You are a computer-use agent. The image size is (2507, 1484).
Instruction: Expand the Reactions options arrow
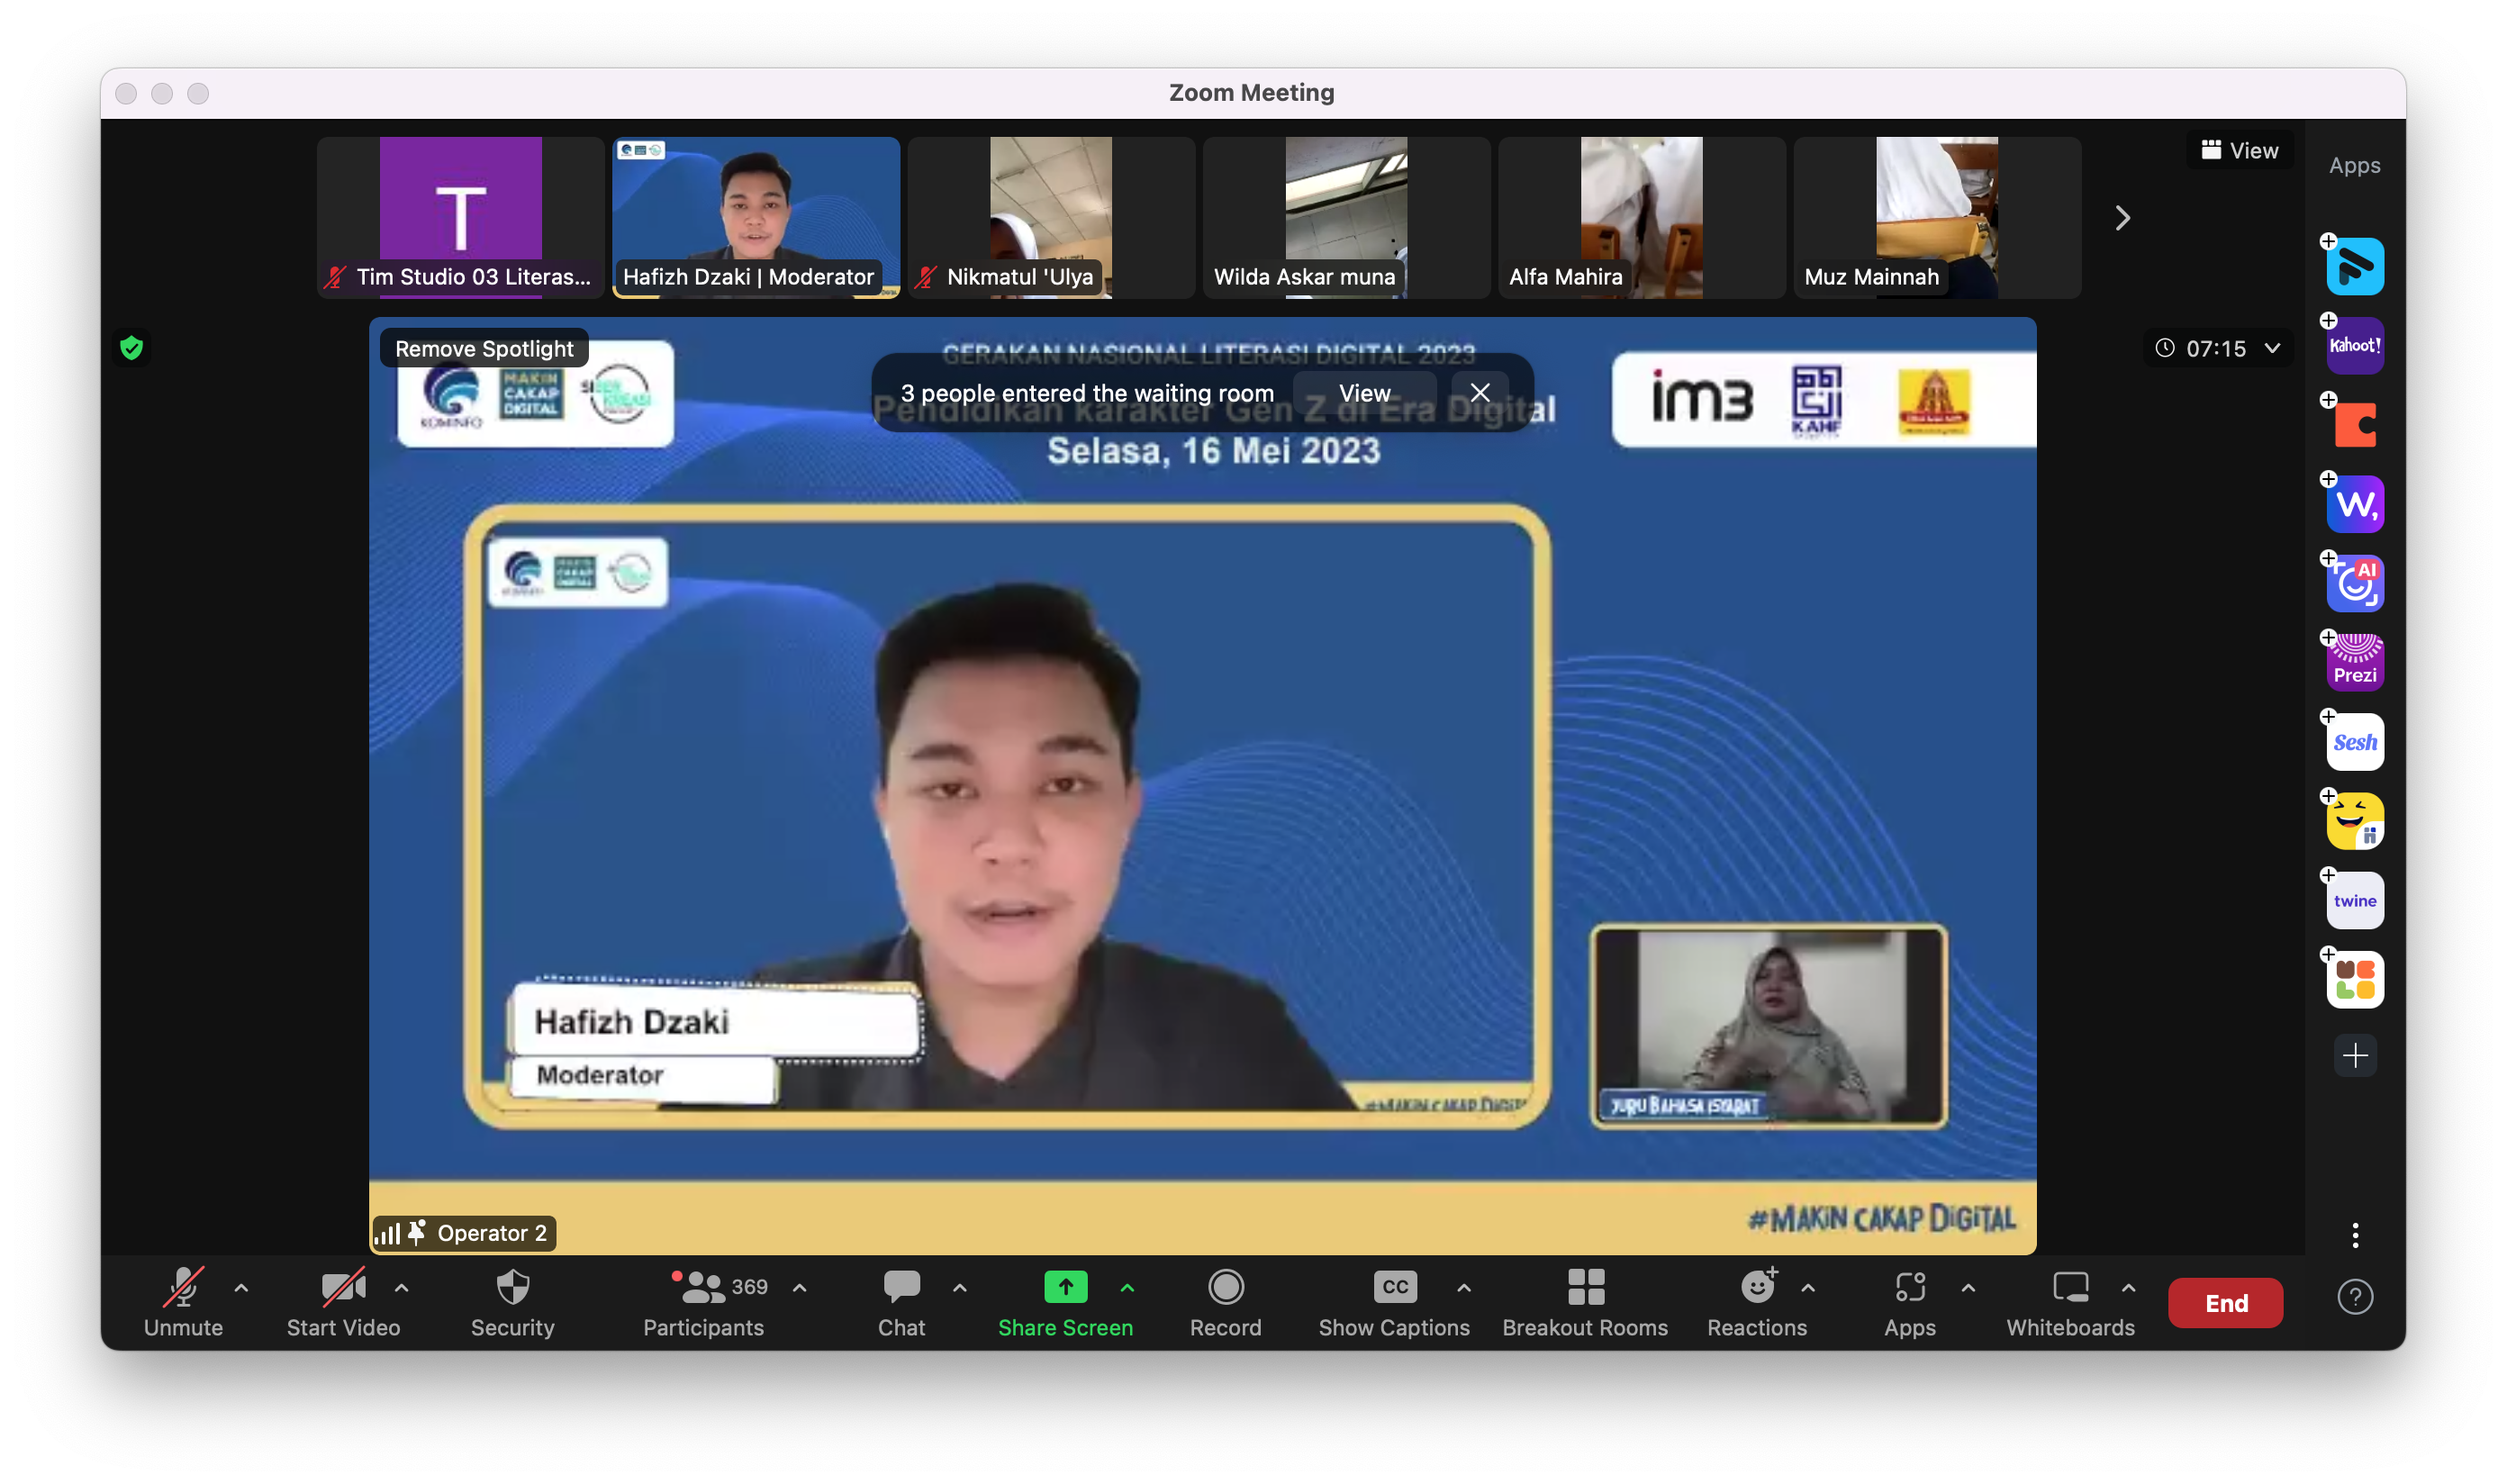[1808, 1288]
